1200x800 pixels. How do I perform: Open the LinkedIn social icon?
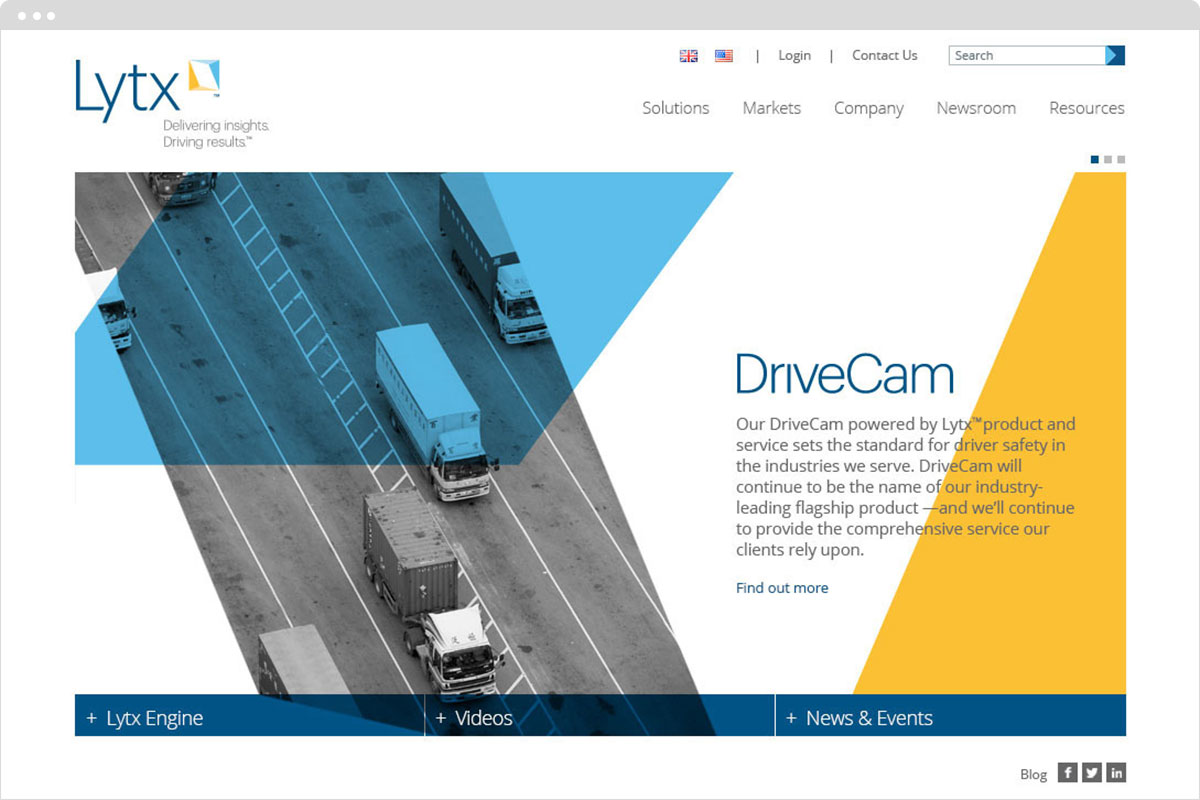pyautogui.click(x=1116, y=772)
